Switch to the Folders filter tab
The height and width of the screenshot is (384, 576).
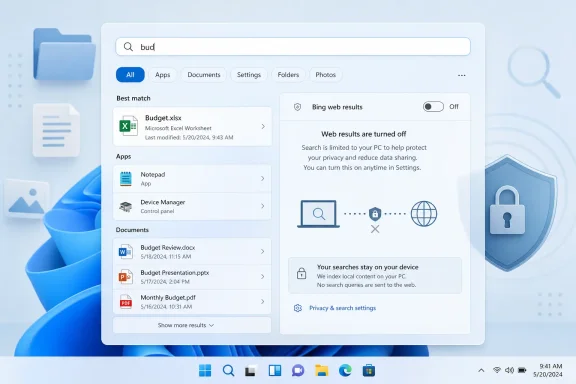coord(288,75)
